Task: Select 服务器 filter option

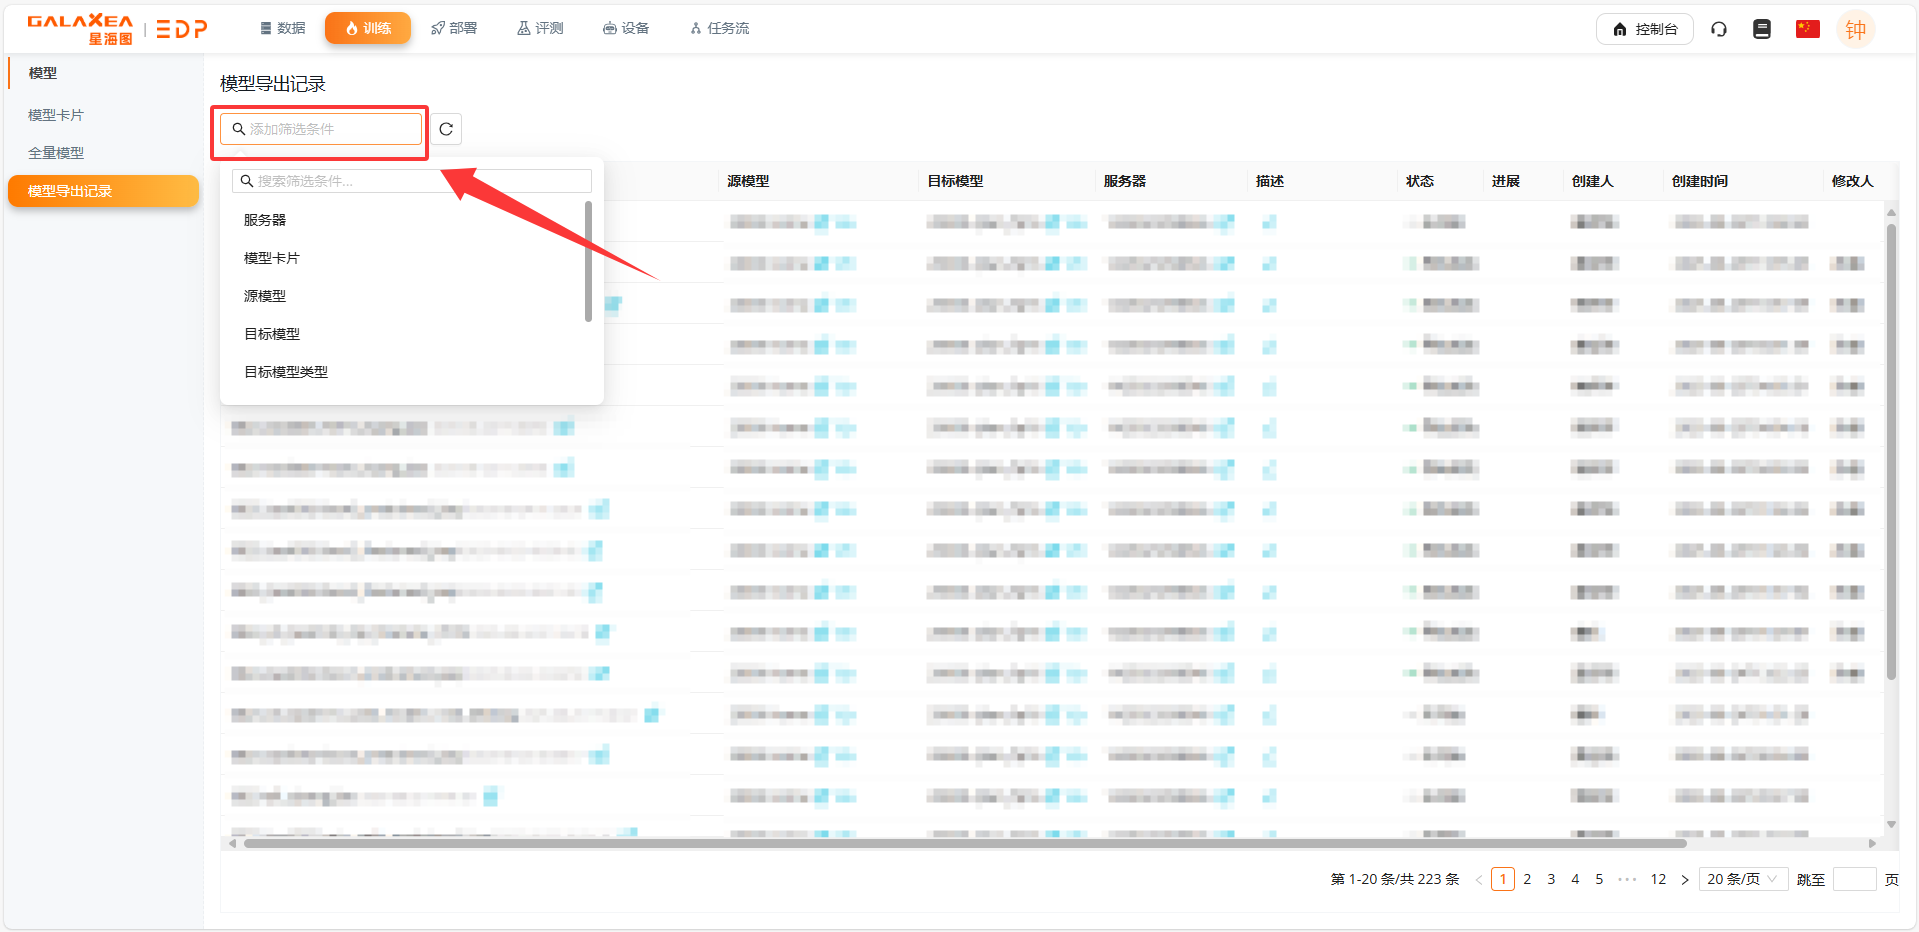Action: click(x=265, y=220)
